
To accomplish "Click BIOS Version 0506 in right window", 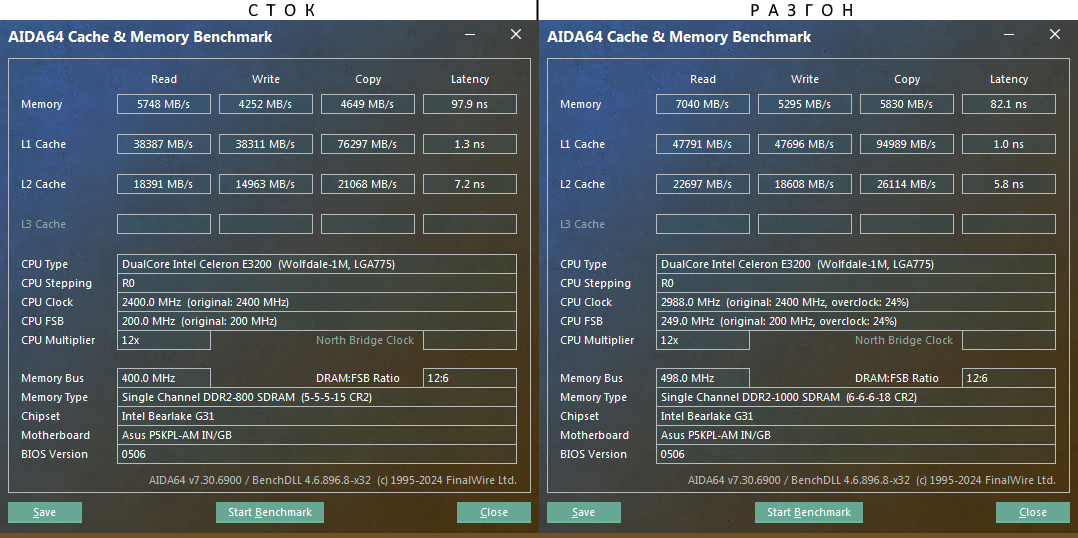I will (x=856, y=454).
